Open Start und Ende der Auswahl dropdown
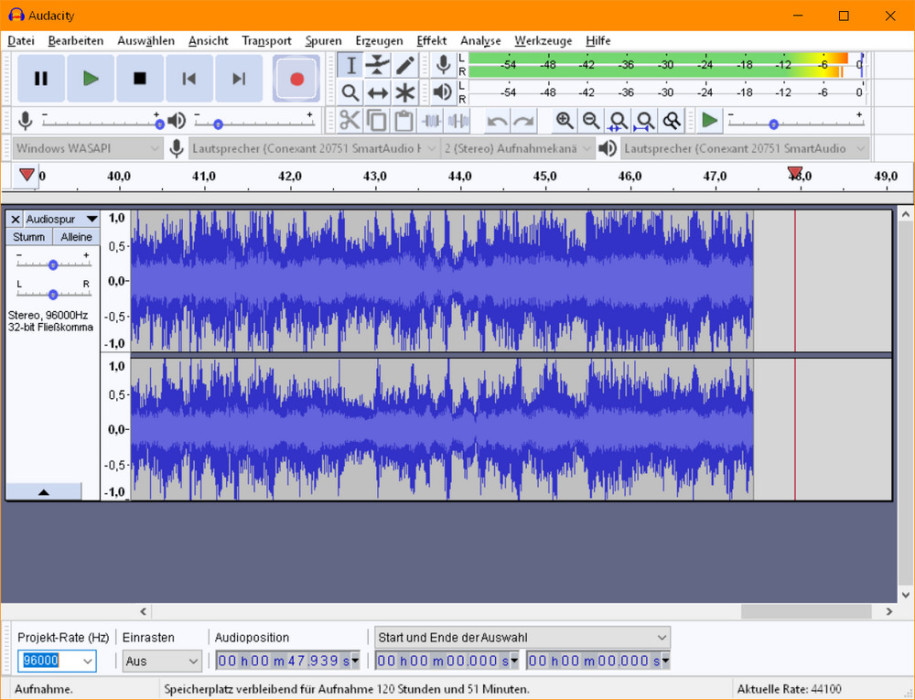Image resolution: width=915 pixels, height=700 pixels. click(522, 638)
